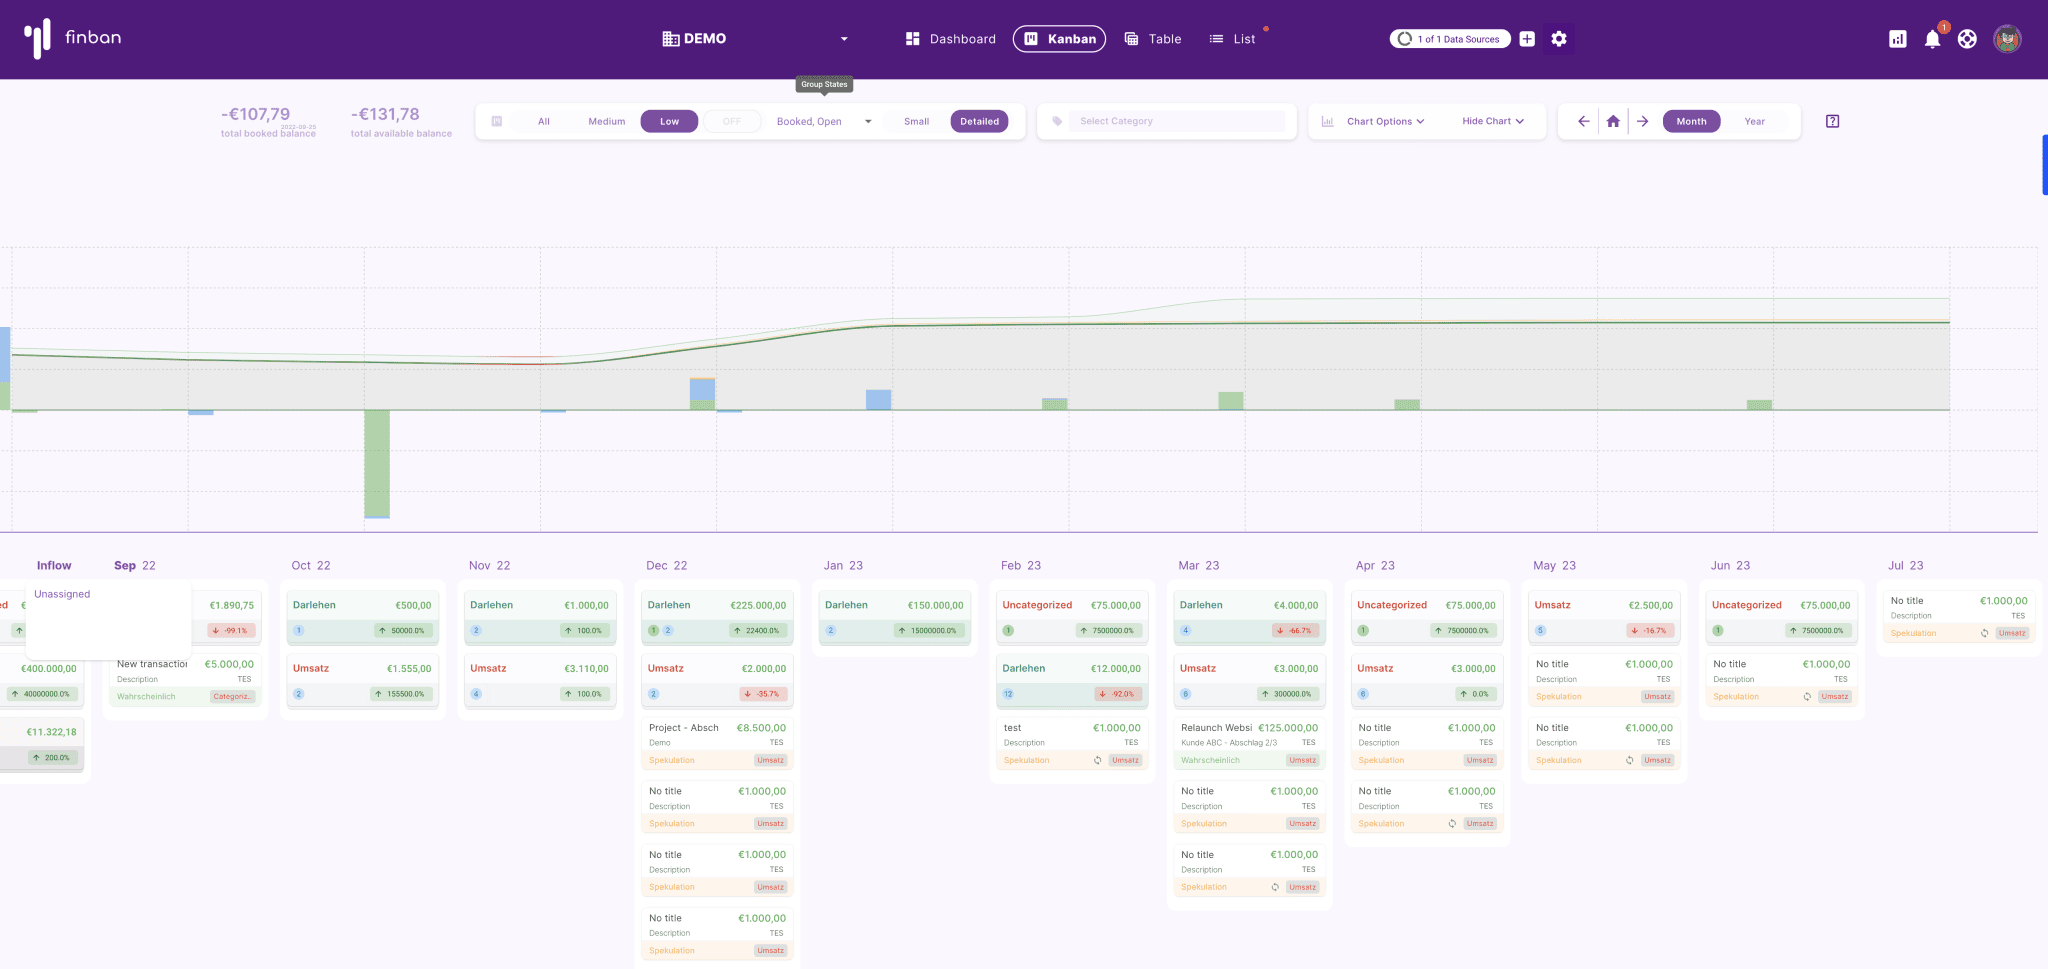The image size is (2048, 969).
Task: Click the question mark help box icon
Action: coord(1832,121)
